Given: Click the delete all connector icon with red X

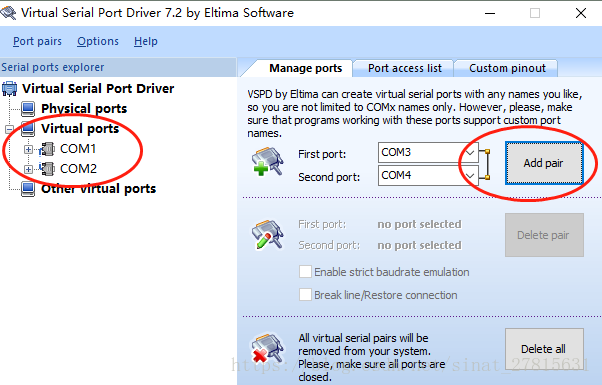Looking at the screenshot, I should click(x=268, y=348).
